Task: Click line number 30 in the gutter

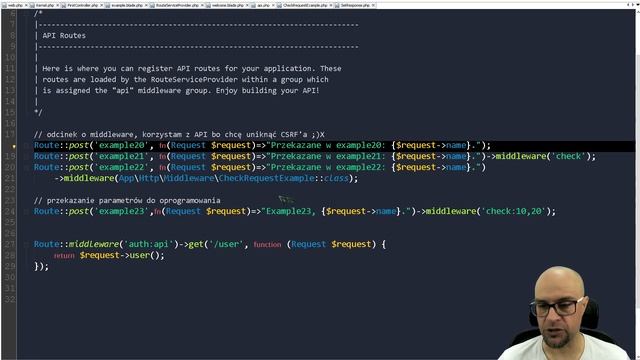Action: coord(10,278)
